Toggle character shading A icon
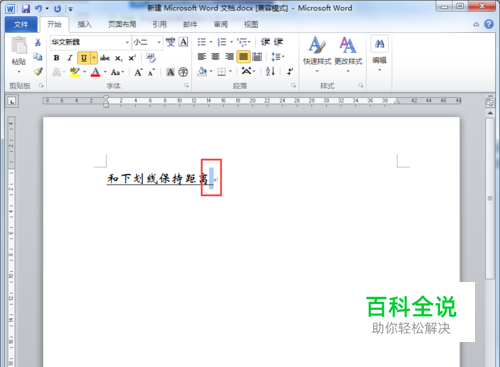 coord(170,72)
